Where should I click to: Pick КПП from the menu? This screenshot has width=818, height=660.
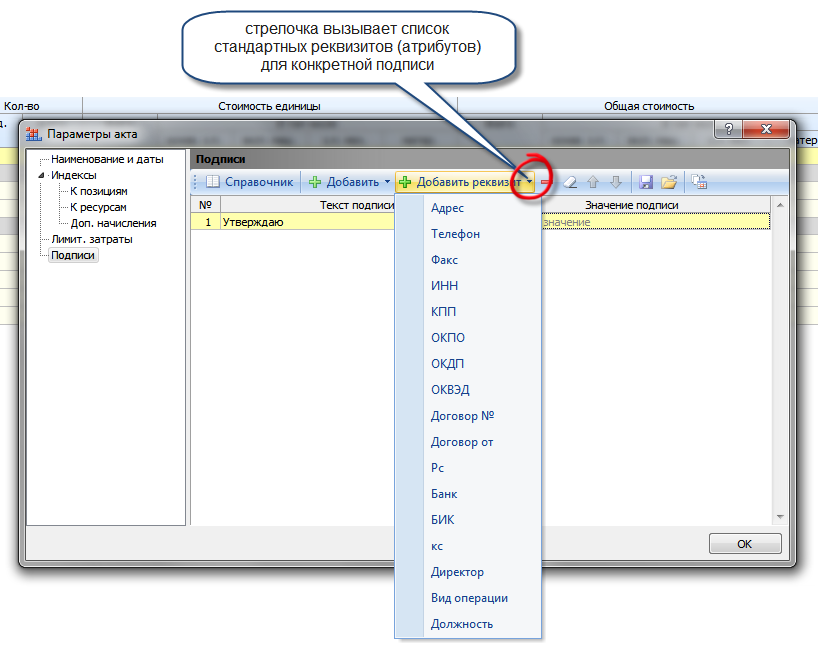click(443, 312)
